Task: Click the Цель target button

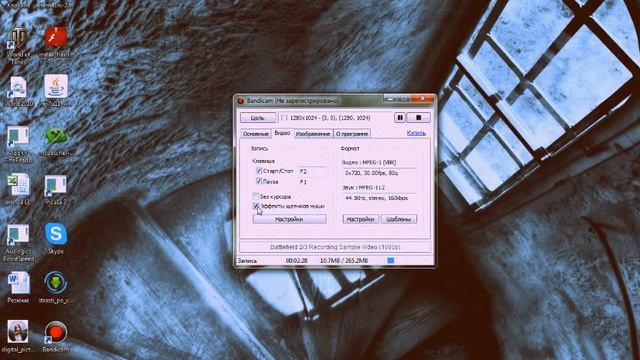Action: [x=258, y=118]
